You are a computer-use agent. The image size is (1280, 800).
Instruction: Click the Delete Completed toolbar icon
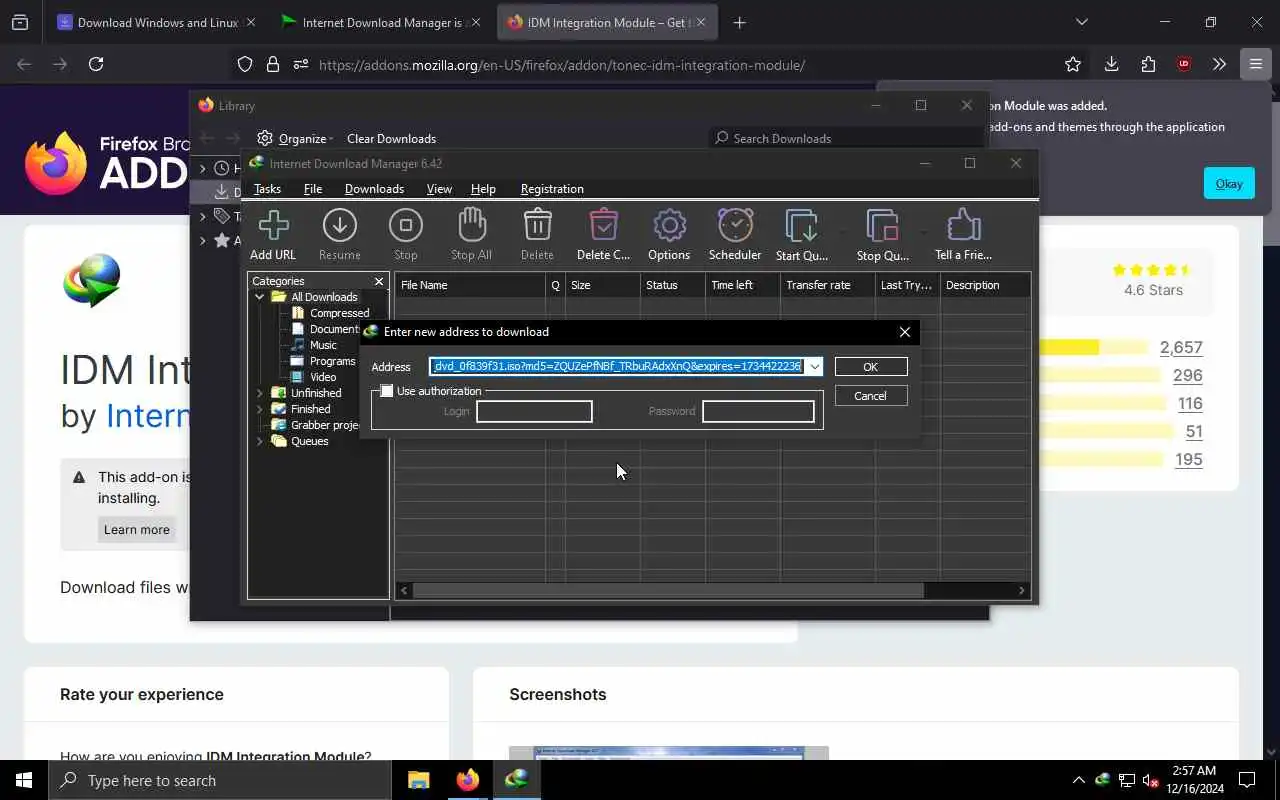tap(603, 235)
